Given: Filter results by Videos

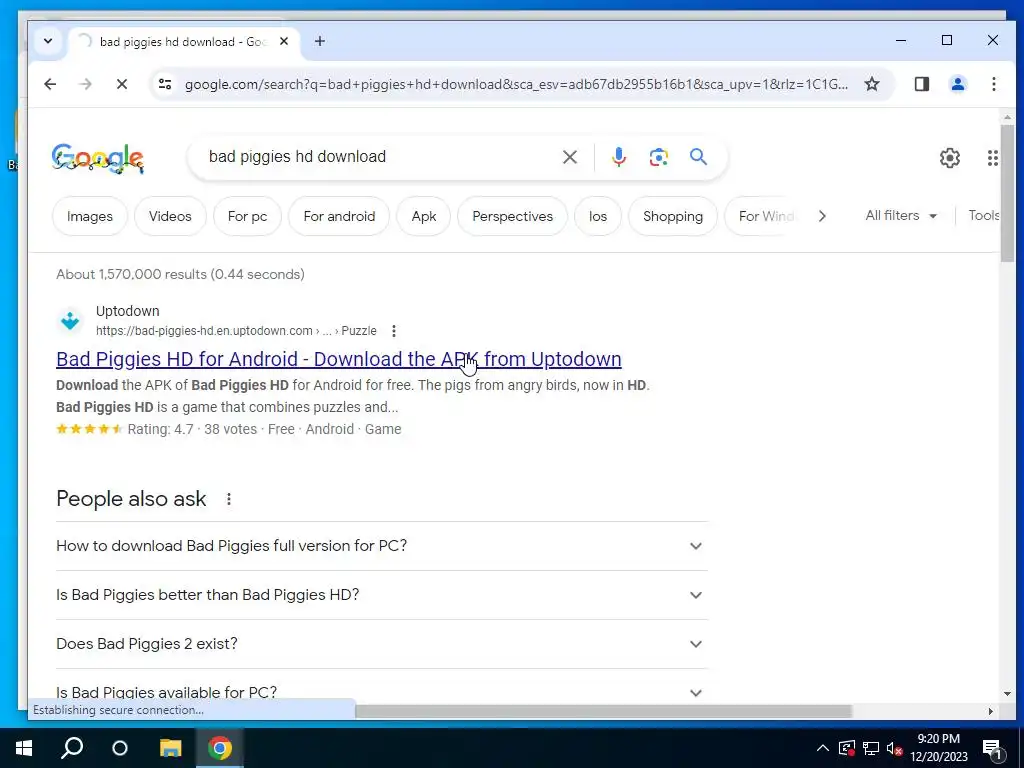Looking at the screenshot, I should coord(170,216).
